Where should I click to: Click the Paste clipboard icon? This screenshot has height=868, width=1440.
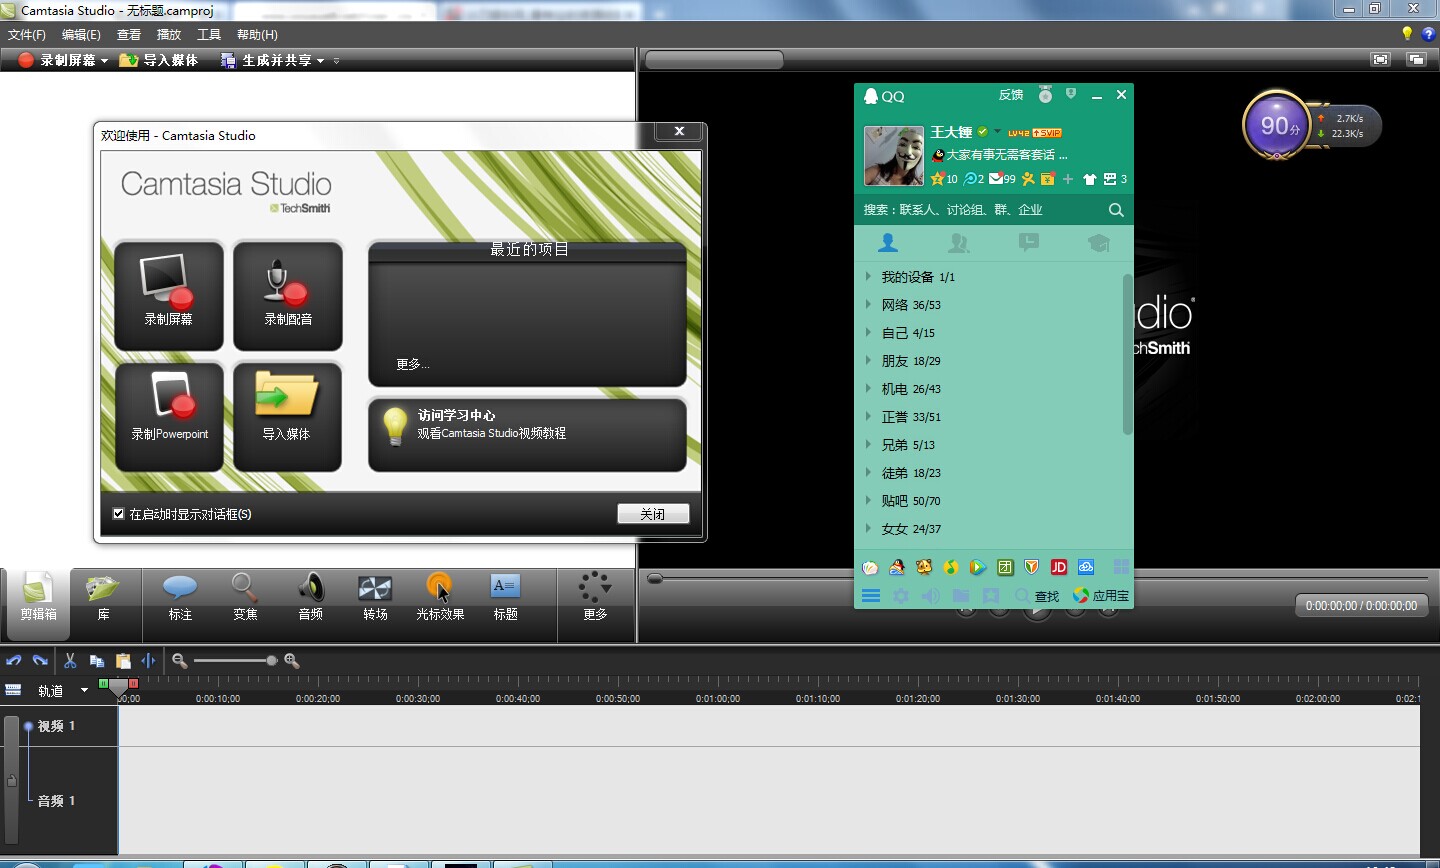(x=123, y=661)
